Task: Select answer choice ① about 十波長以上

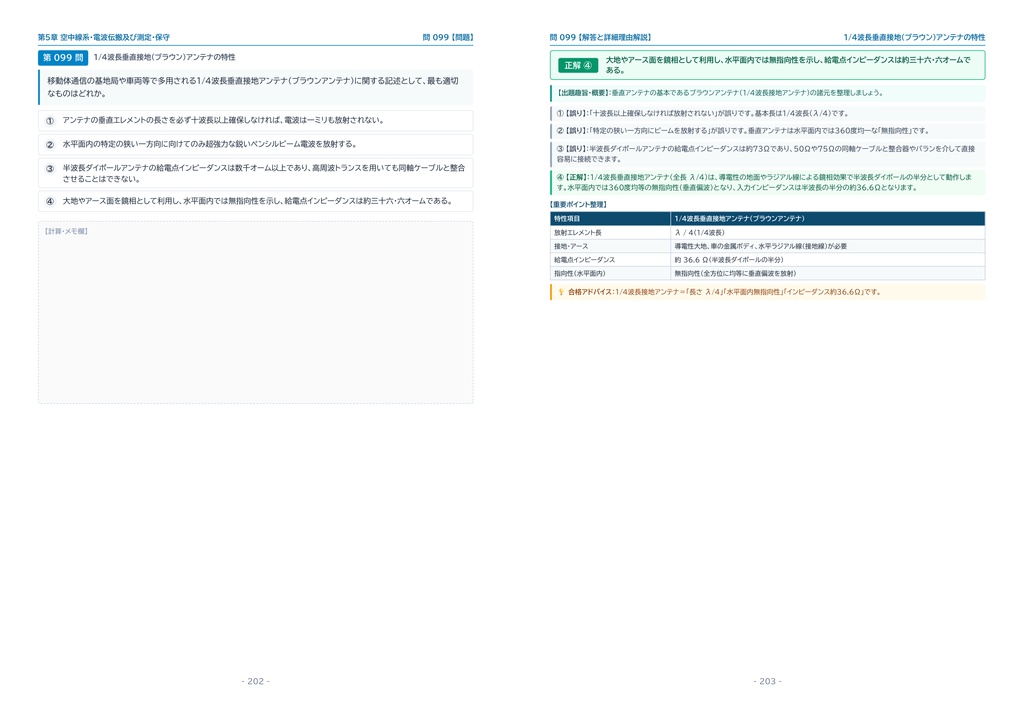Action: pyautogui.click(x=255, y=120)
